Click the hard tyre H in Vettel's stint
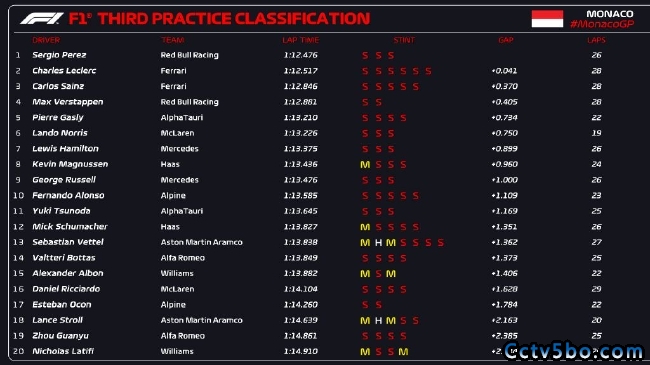Image resolution: width=650 pixels, height=365 pixels. pos(378,243)
